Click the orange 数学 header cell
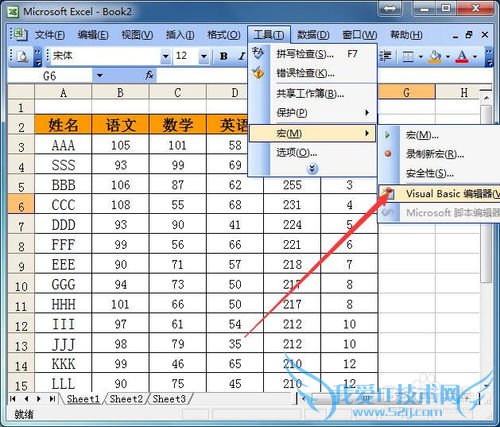This screenshot has height=427, width=500. (178, 125)
